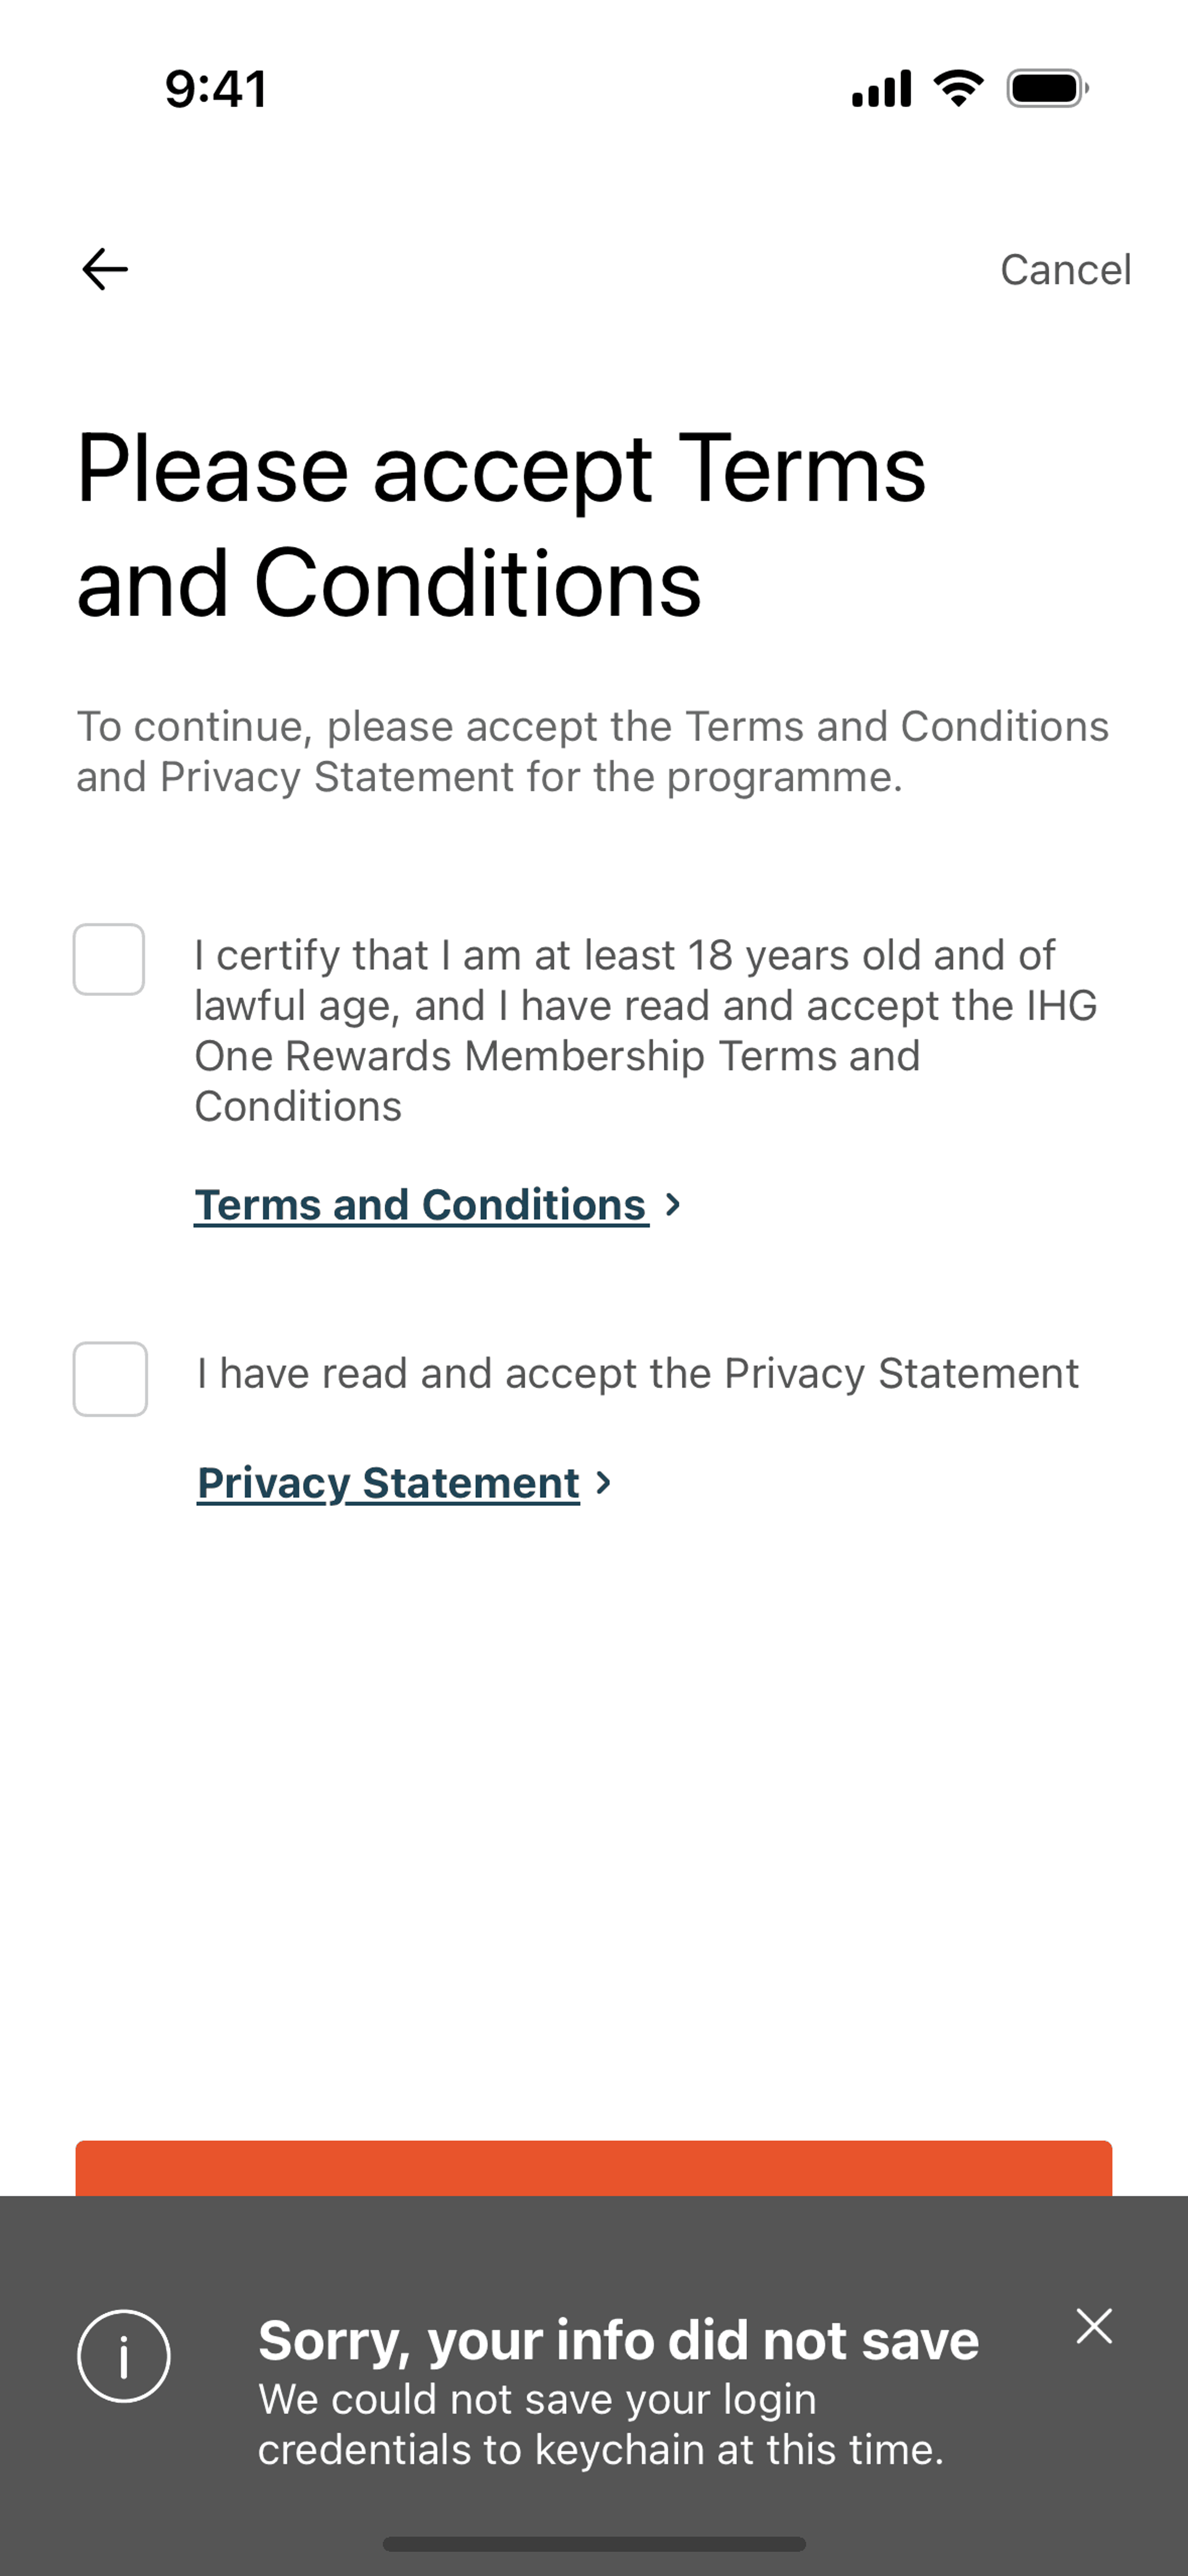1188x2576 pixels.
Task: Click the chevron next to Privacy Statement
Action: [603, 1483]
